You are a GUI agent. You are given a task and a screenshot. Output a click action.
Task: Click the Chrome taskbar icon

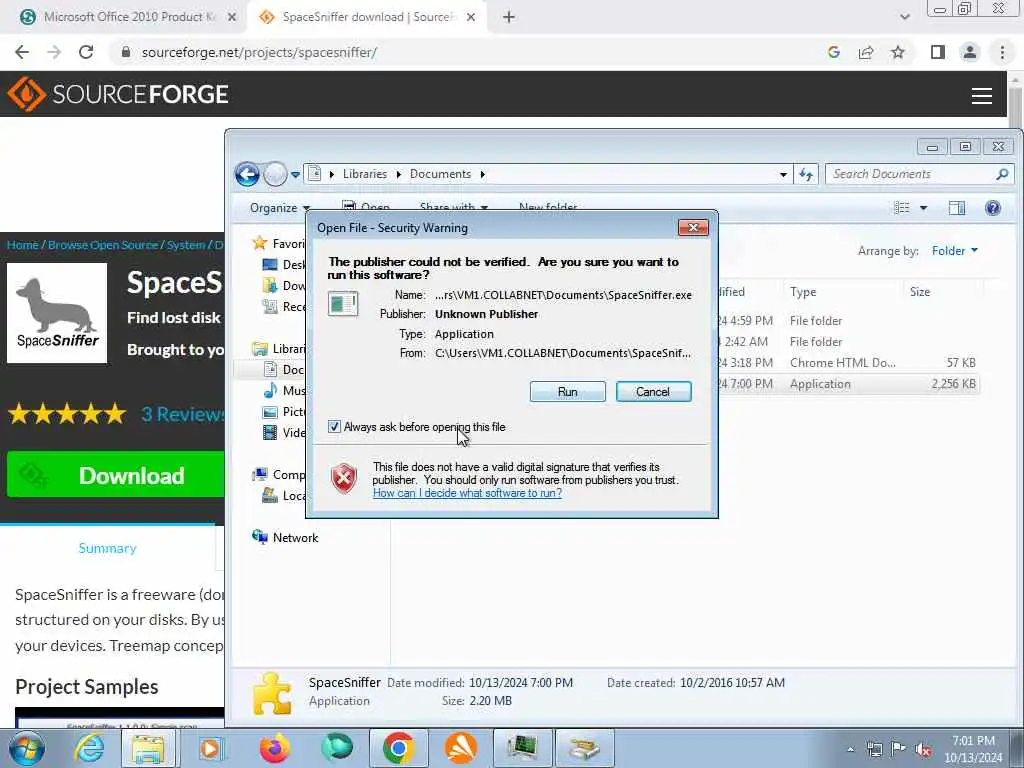click(x=398, y=748)
